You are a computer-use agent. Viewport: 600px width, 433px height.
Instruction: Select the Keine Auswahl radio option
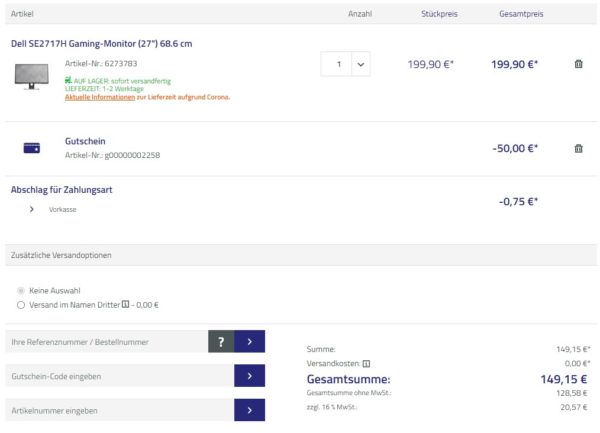coord(21,290)
